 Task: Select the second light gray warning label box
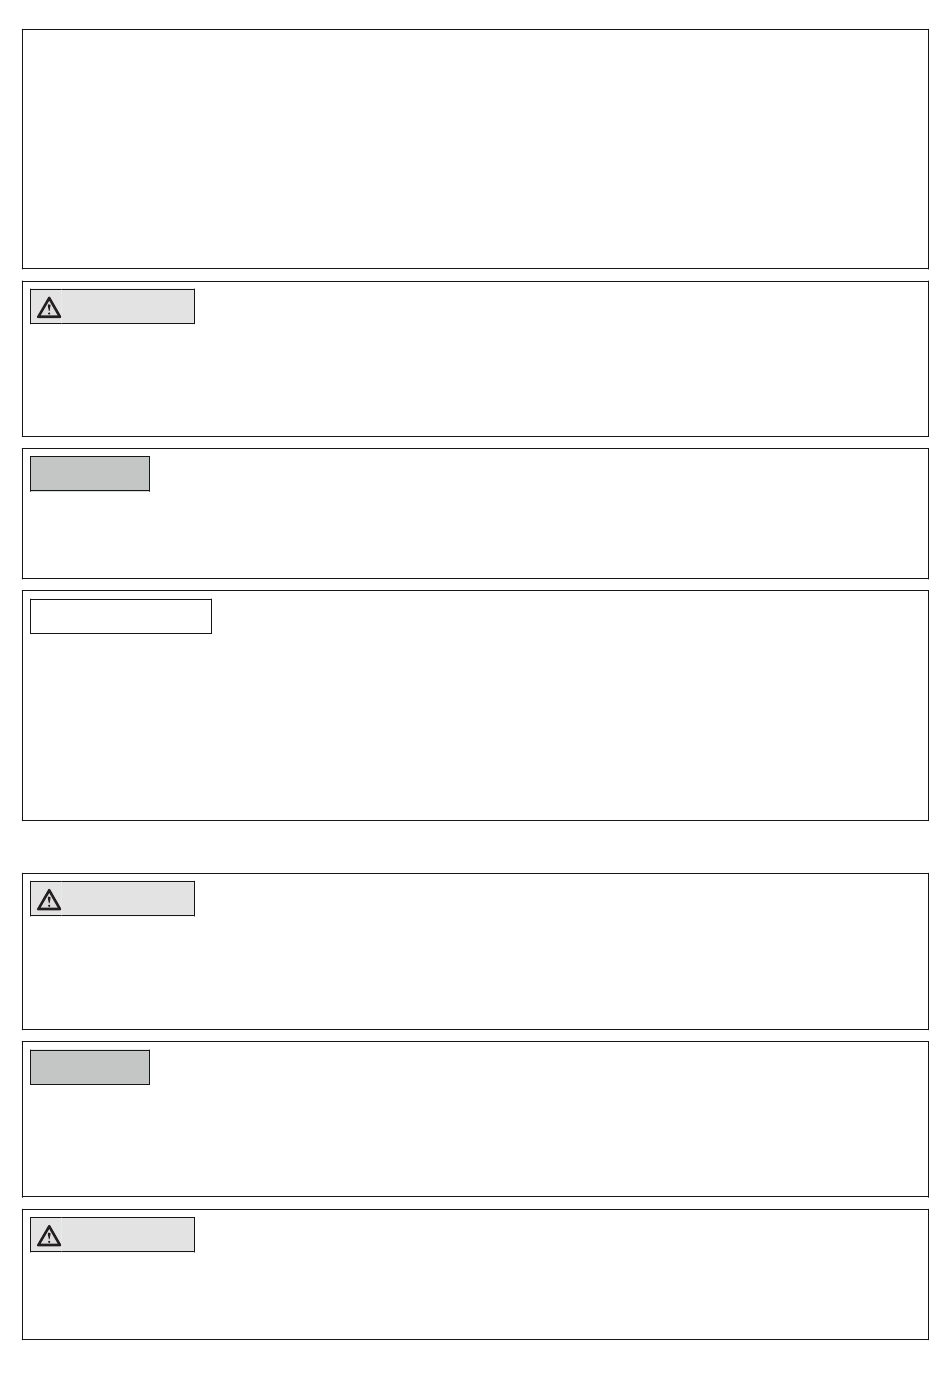coord(112,899)
